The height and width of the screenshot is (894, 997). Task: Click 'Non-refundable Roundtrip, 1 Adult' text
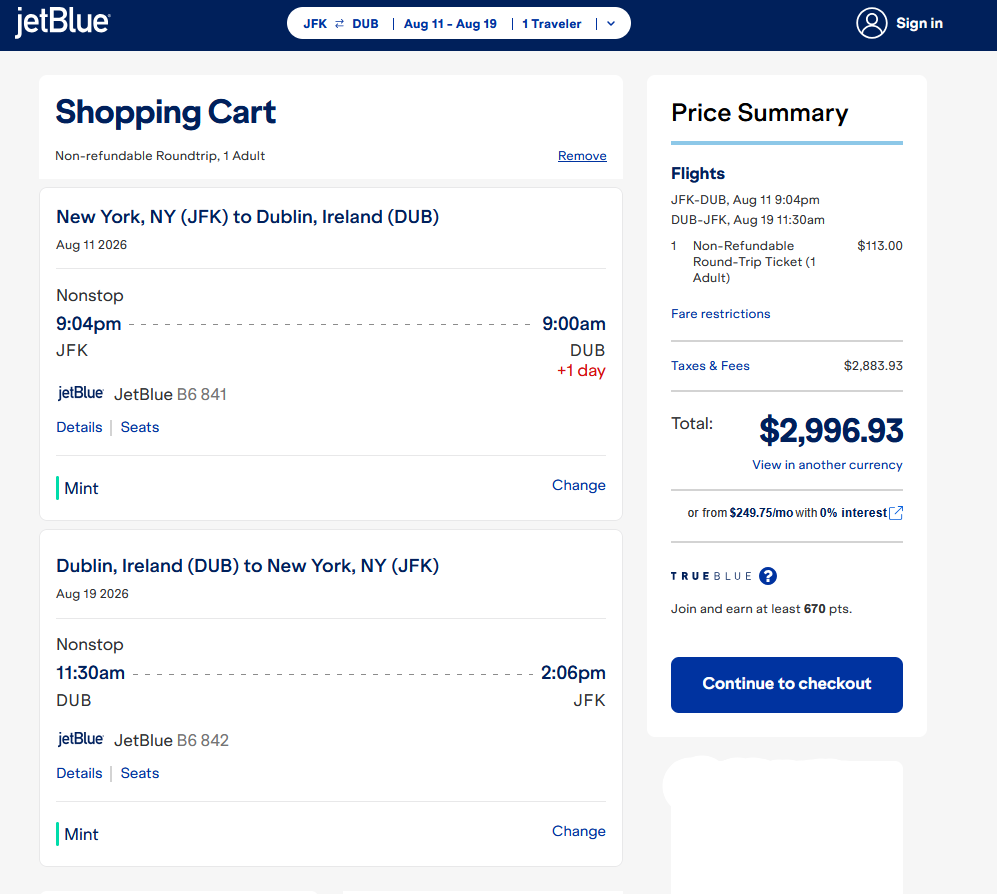tap(160, 156)
